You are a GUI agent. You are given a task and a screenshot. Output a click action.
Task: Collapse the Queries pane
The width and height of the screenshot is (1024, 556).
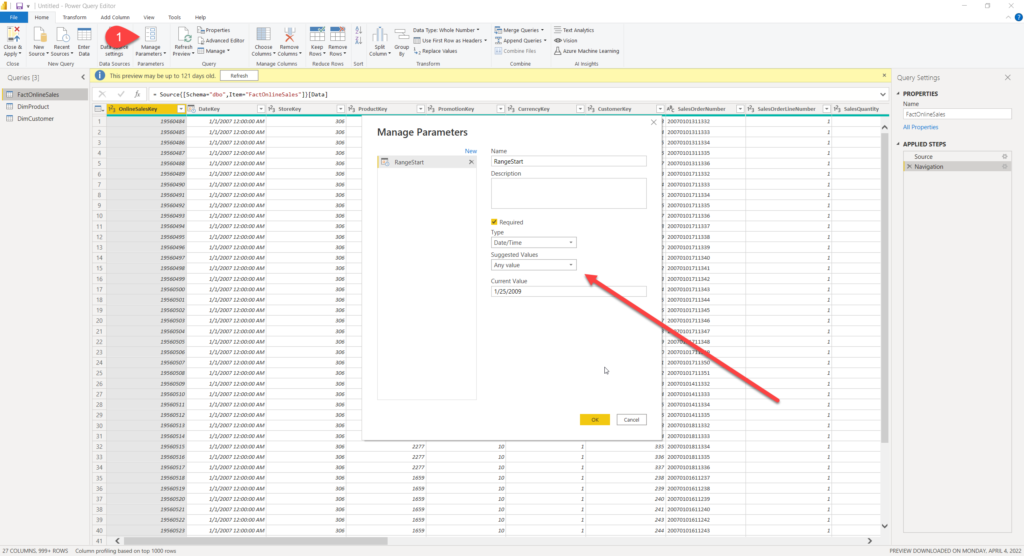pos(83,78)
